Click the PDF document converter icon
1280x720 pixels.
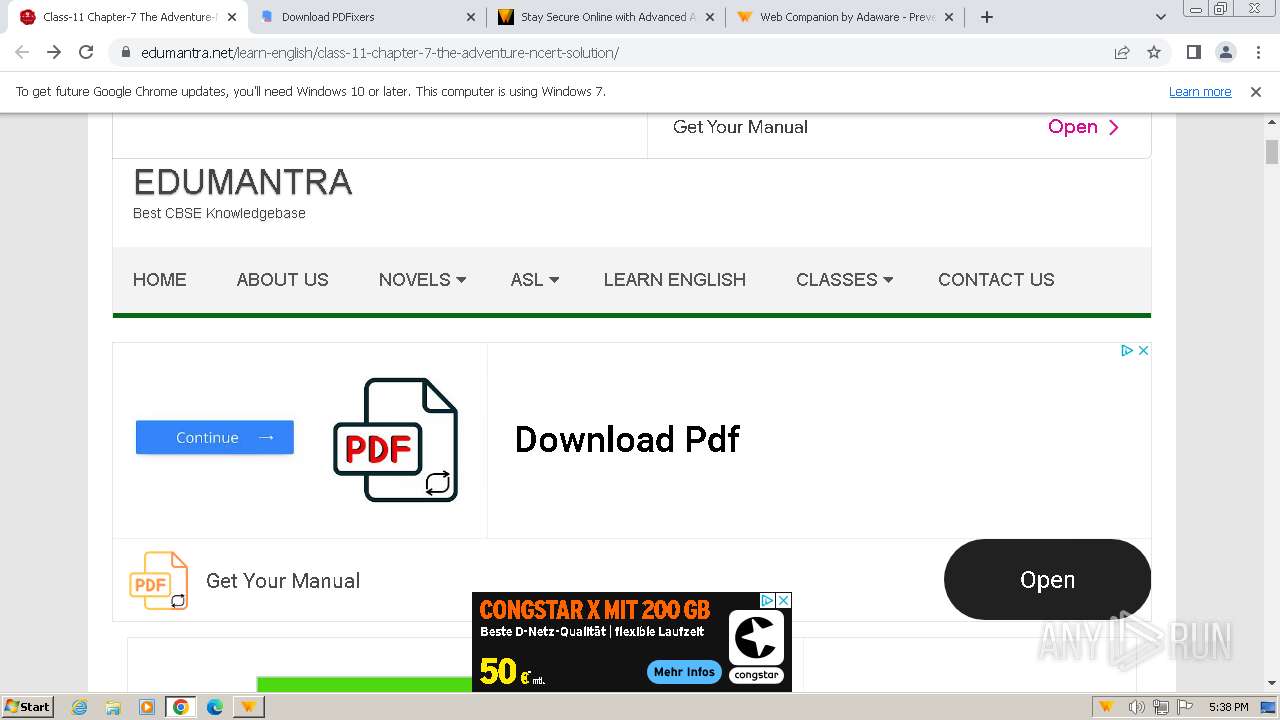396,440
